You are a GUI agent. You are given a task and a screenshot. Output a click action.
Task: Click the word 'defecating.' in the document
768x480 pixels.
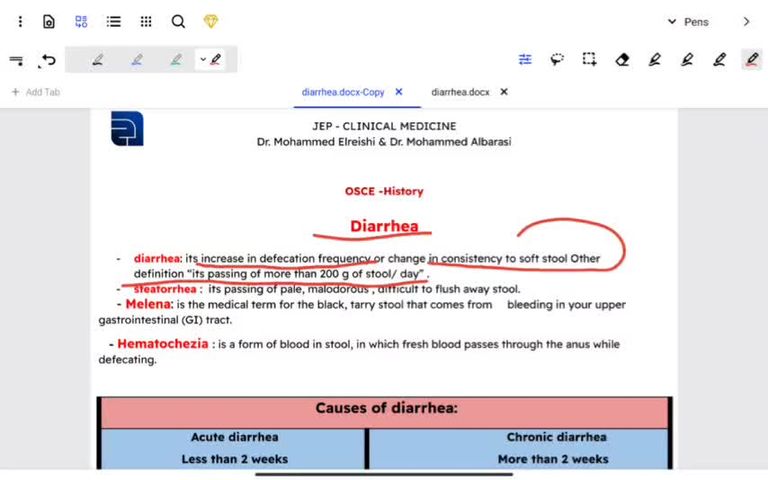coord(127,360)
